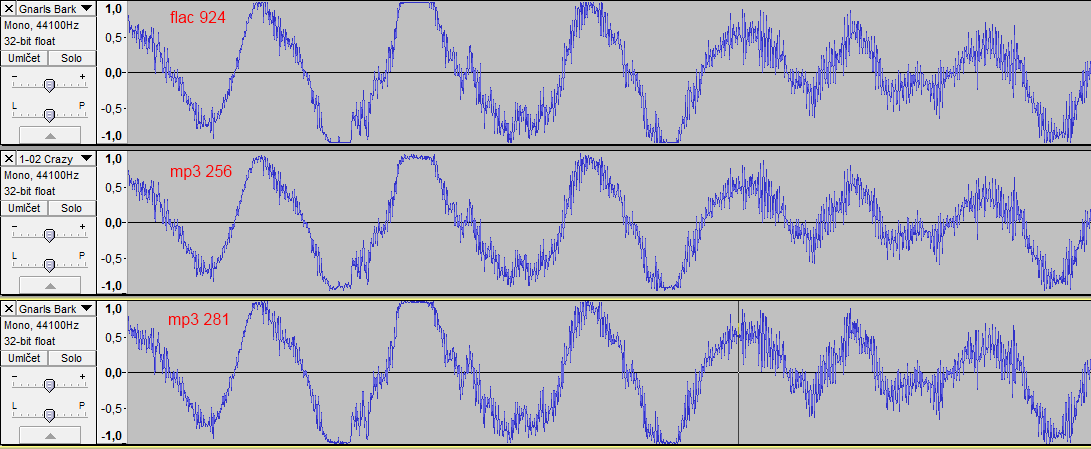Click the 'Mono, 44100Hz' text of the top track
This screenshot has height=449, width=1091.
click(41, 25)
